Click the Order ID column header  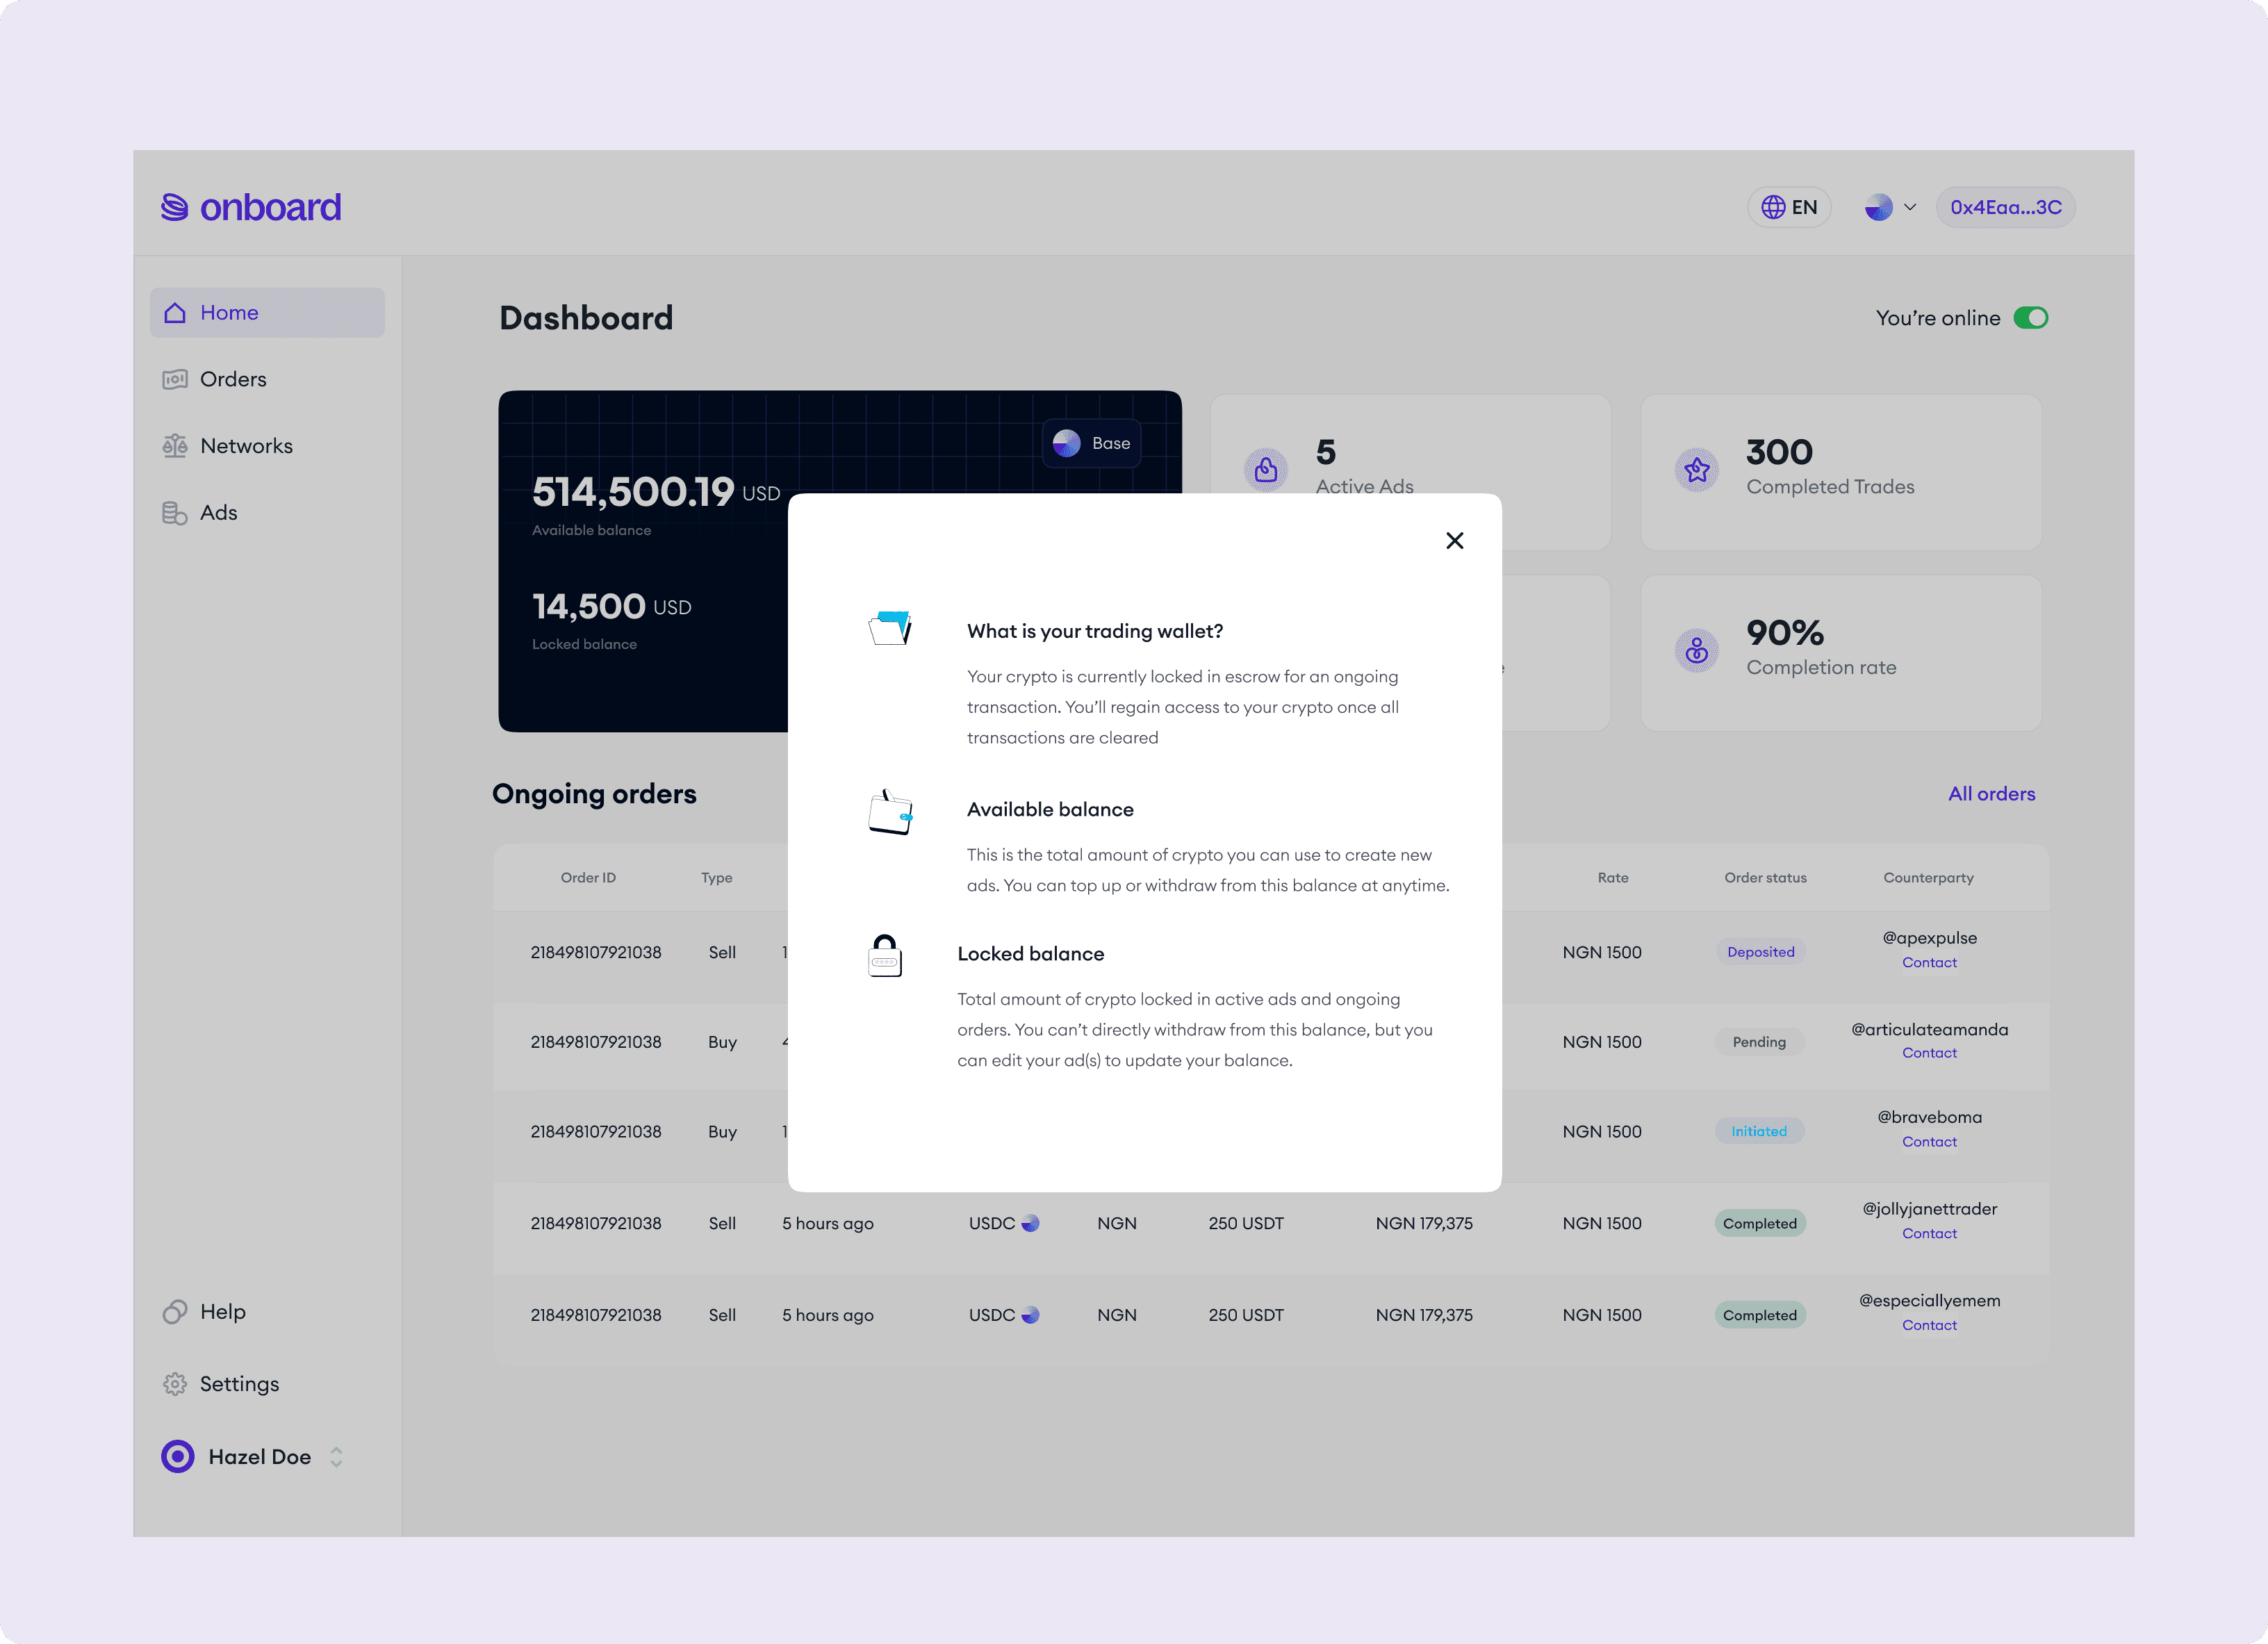588,878
